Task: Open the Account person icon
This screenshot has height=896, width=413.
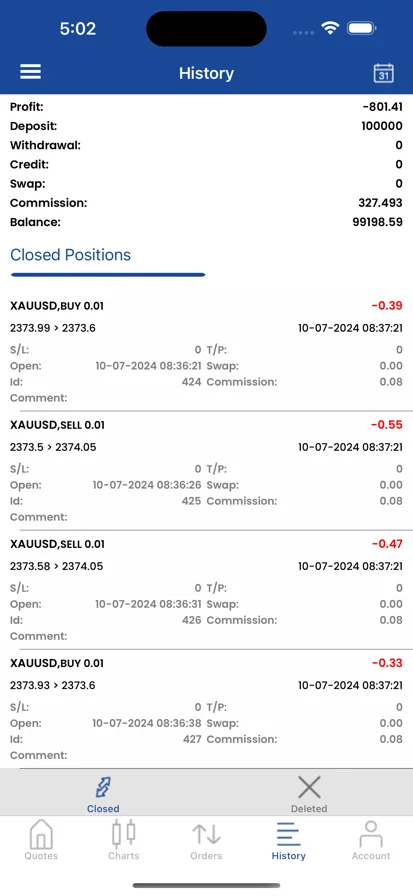Action: click(371, 834)
